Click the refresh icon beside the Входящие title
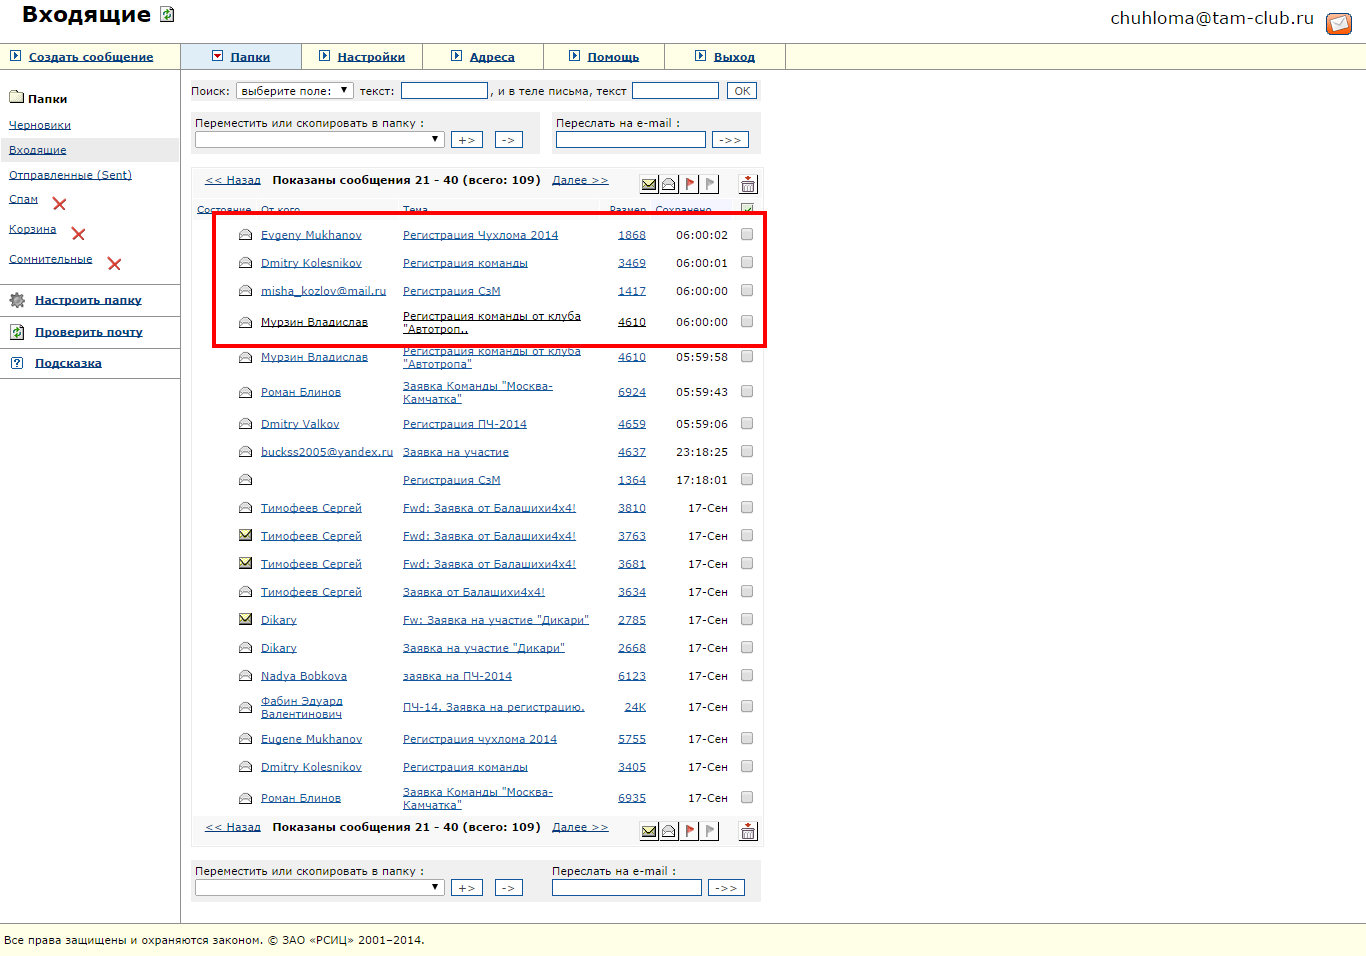Viewport: 1366px width, 956px height. [x=167, y=15]
